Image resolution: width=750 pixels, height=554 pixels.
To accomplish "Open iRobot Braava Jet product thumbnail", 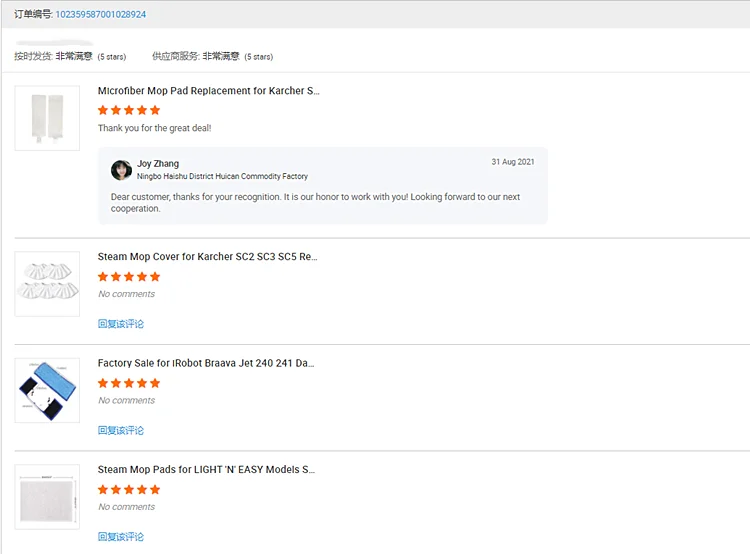I will [47, 390].
